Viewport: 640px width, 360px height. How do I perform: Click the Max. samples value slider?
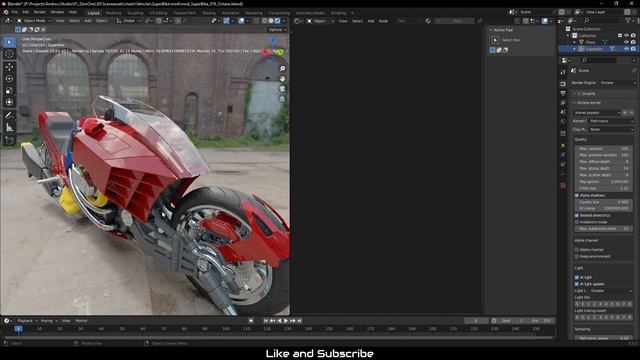[x=603, y=149]
